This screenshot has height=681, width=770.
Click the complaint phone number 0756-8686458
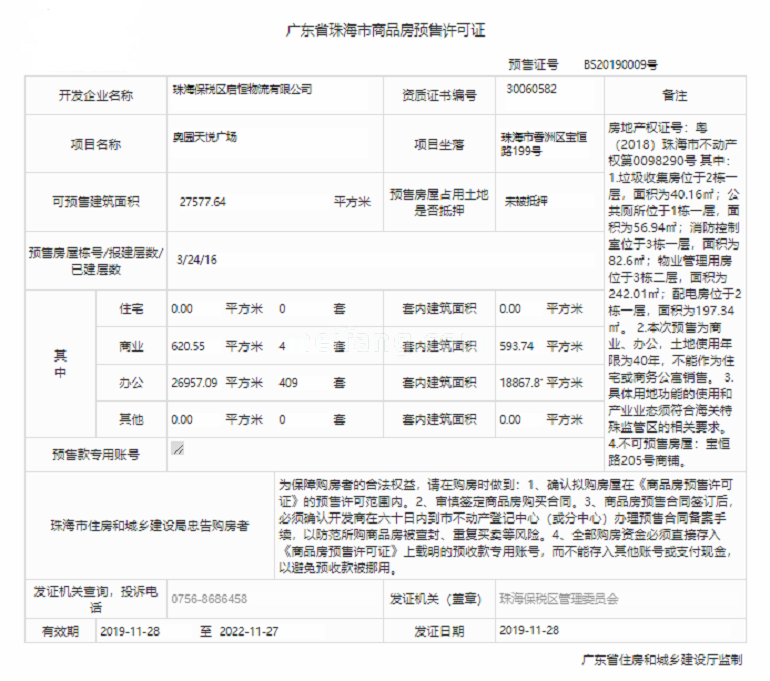point(210,599)
